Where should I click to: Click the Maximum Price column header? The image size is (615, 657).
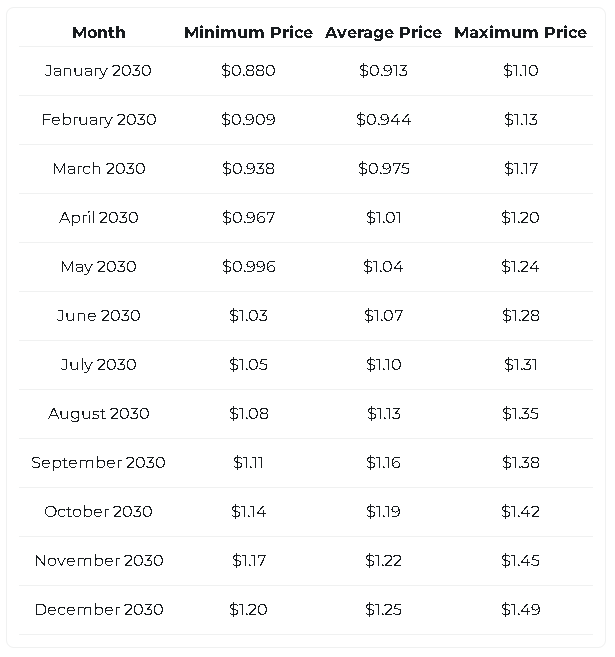click(x=520, y=32)
